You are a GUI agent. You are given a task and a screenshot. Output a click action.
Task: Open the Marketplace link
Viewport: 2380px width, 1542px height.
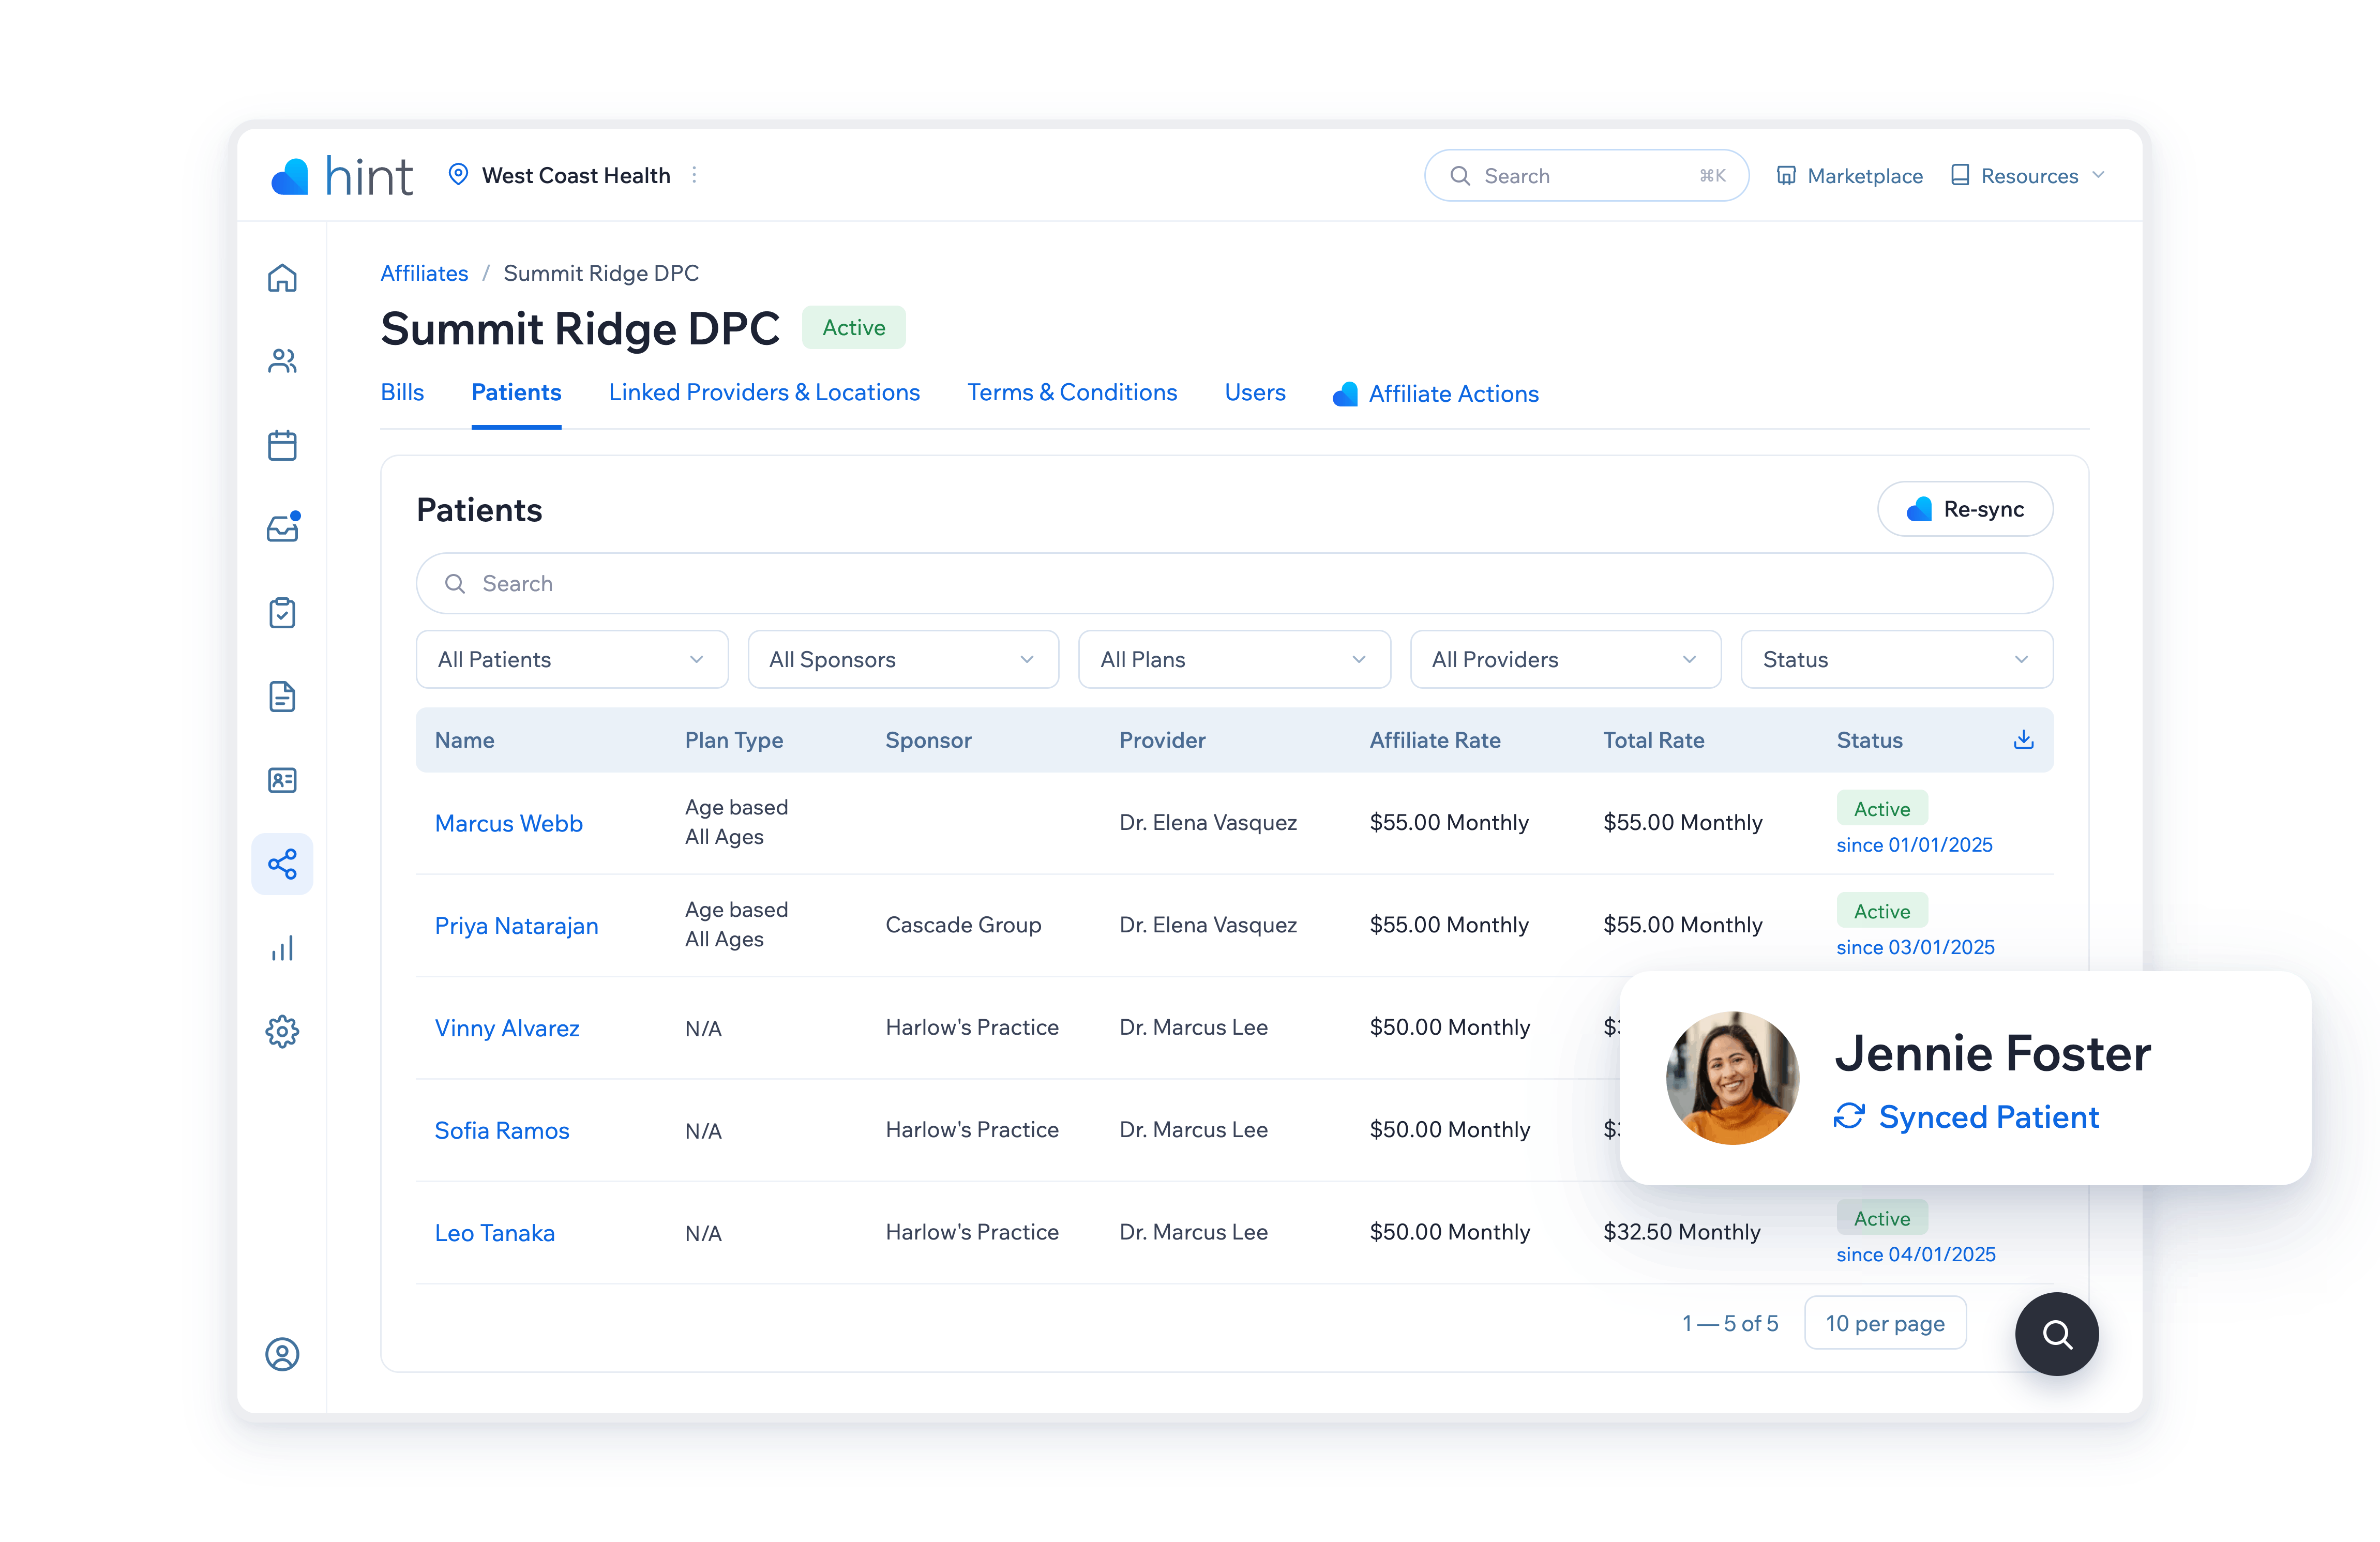click(1849, 176)
